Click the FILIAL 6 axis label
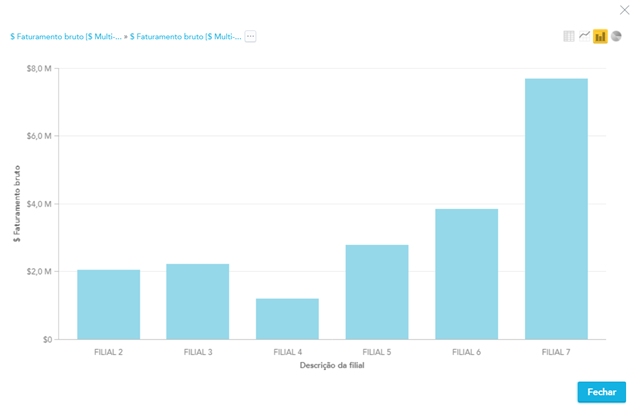This screenshot has height=413, width=636. (466, 352)
